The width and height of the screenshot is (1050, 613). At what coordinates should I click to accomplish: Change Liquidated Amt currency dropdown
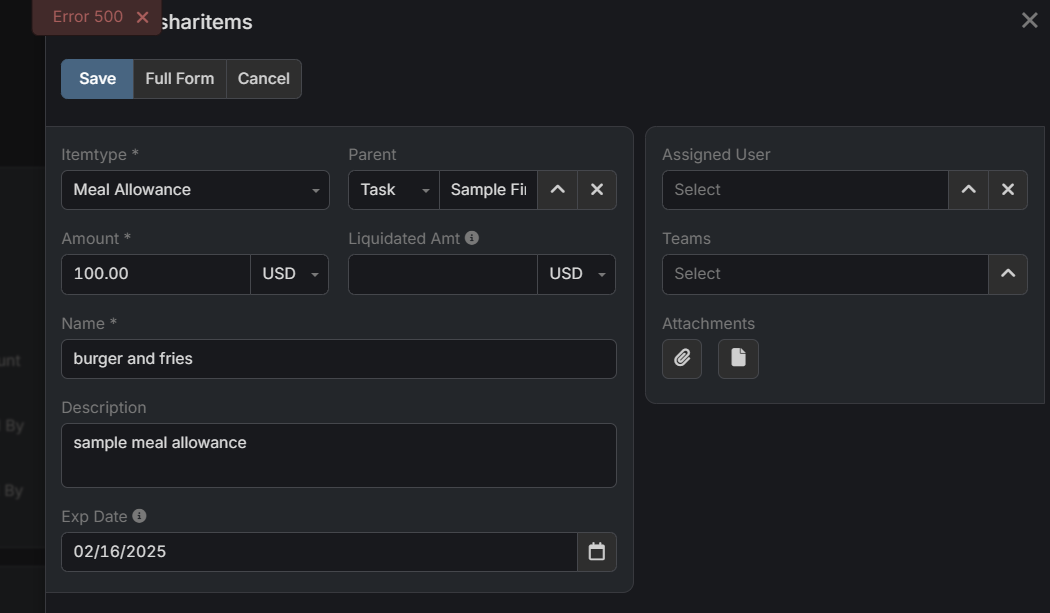(576, 274)
